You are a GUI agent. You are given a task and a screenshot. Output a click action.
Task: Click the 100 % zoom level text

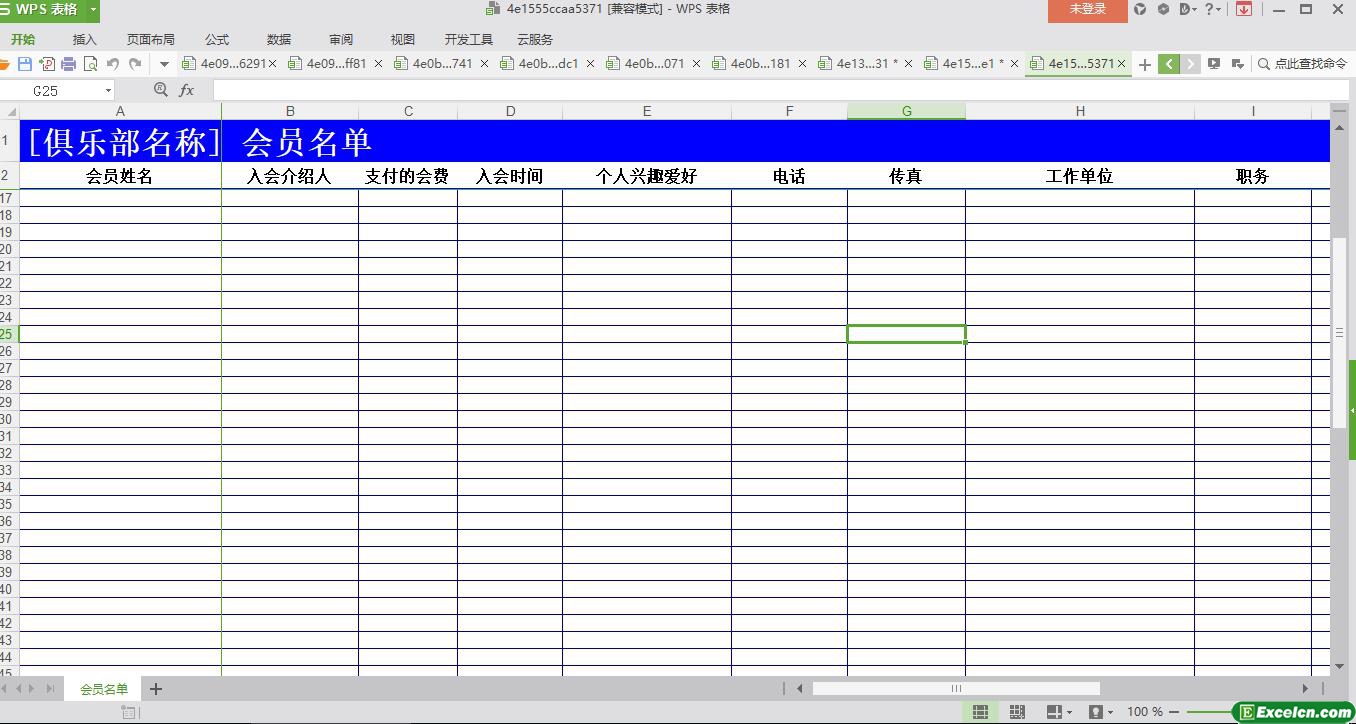pyautogui.click(x=1145, y=712)
